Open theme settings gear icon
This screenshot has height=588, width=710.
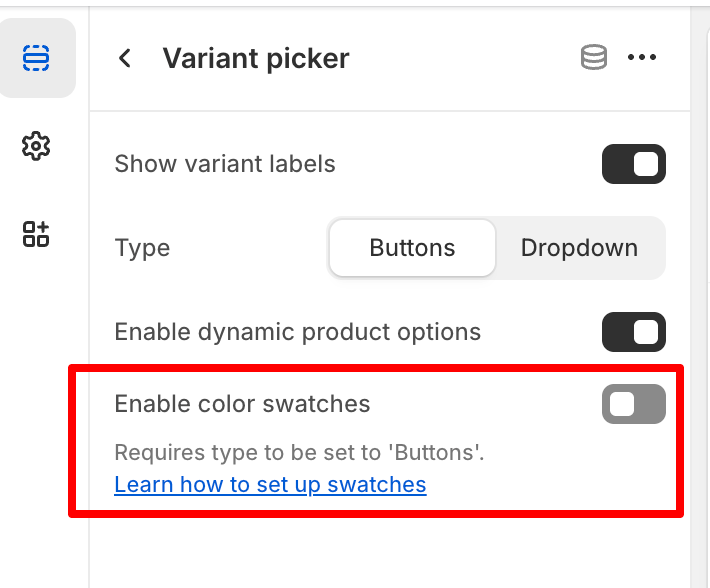point(36,146)
